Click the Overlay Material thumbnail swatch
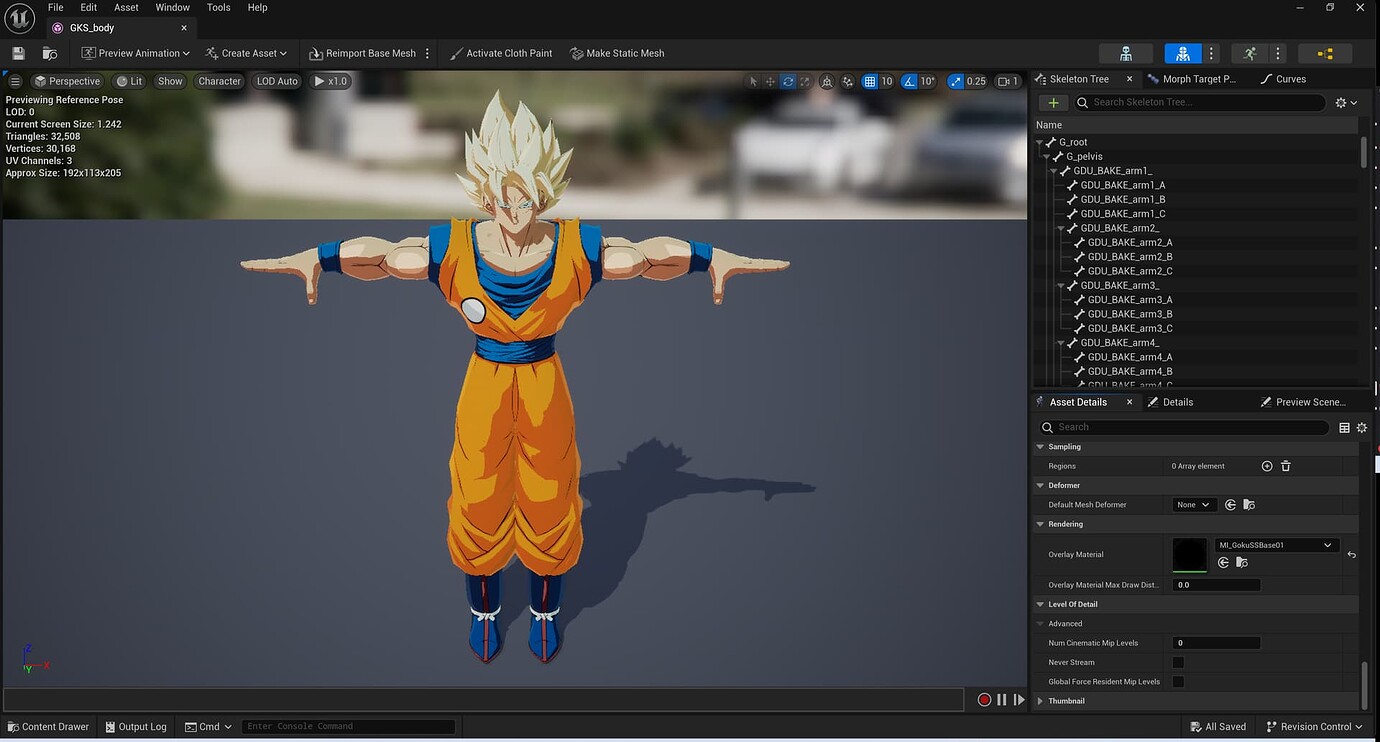Screen dimensions: 1380x742 coord(1189,554)
